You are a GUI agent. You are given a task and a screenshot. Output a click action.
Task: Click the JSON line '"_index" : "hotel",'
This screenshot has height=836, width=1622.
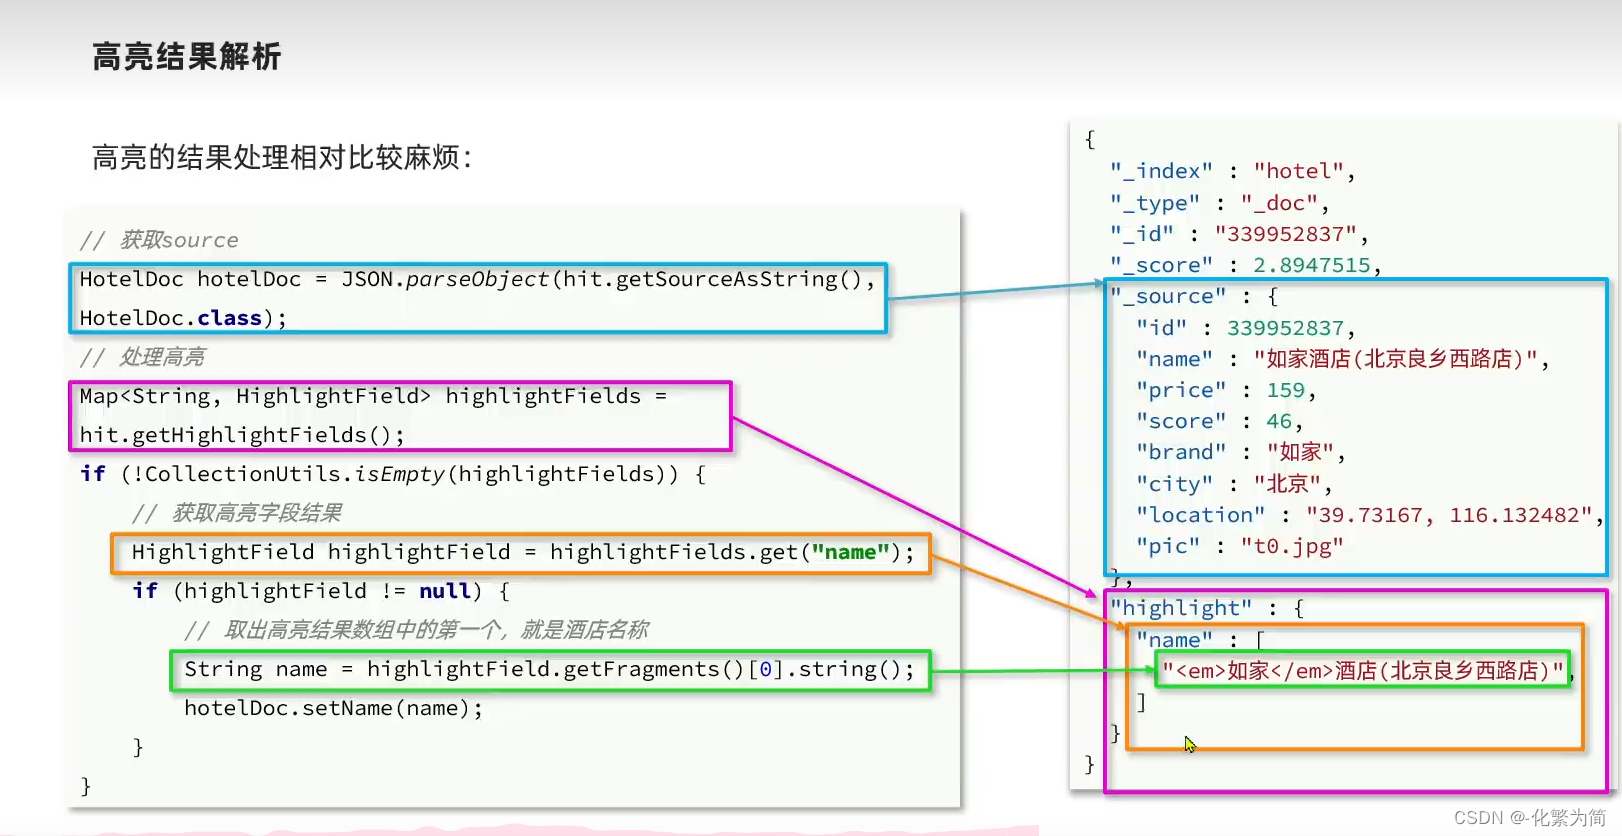[x=1233, y=171]
